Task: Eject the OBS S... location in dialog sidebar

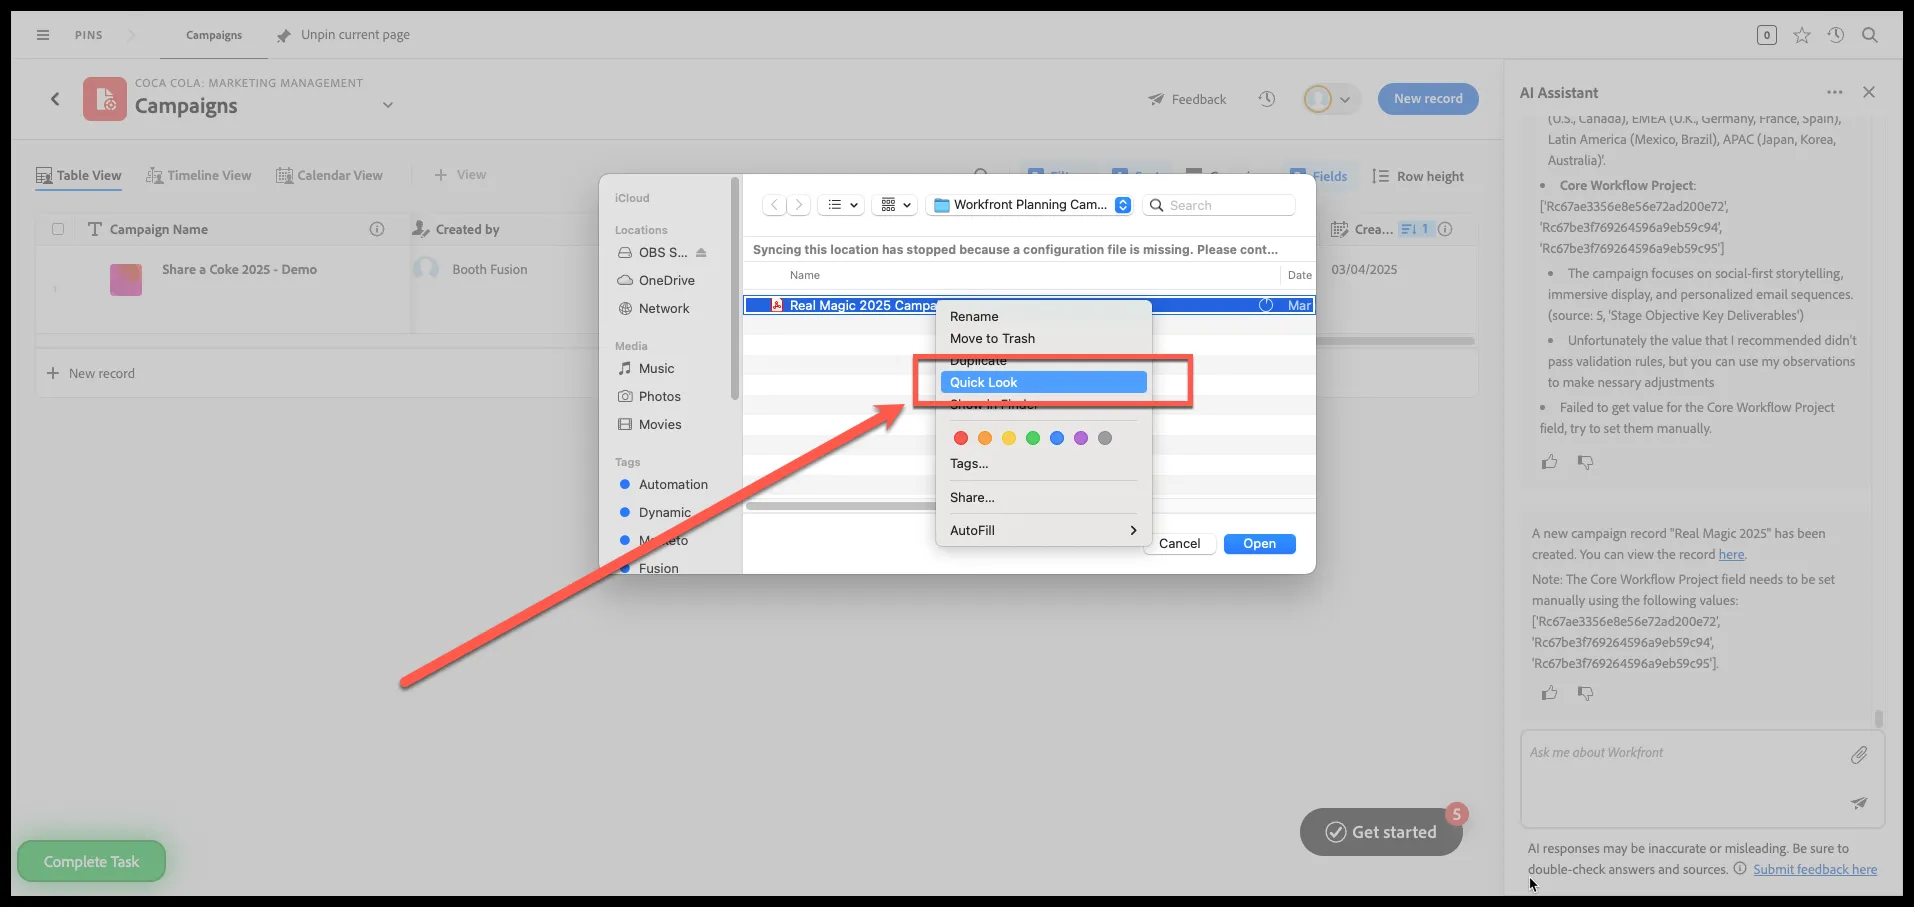Action: (x=701, y=252)
